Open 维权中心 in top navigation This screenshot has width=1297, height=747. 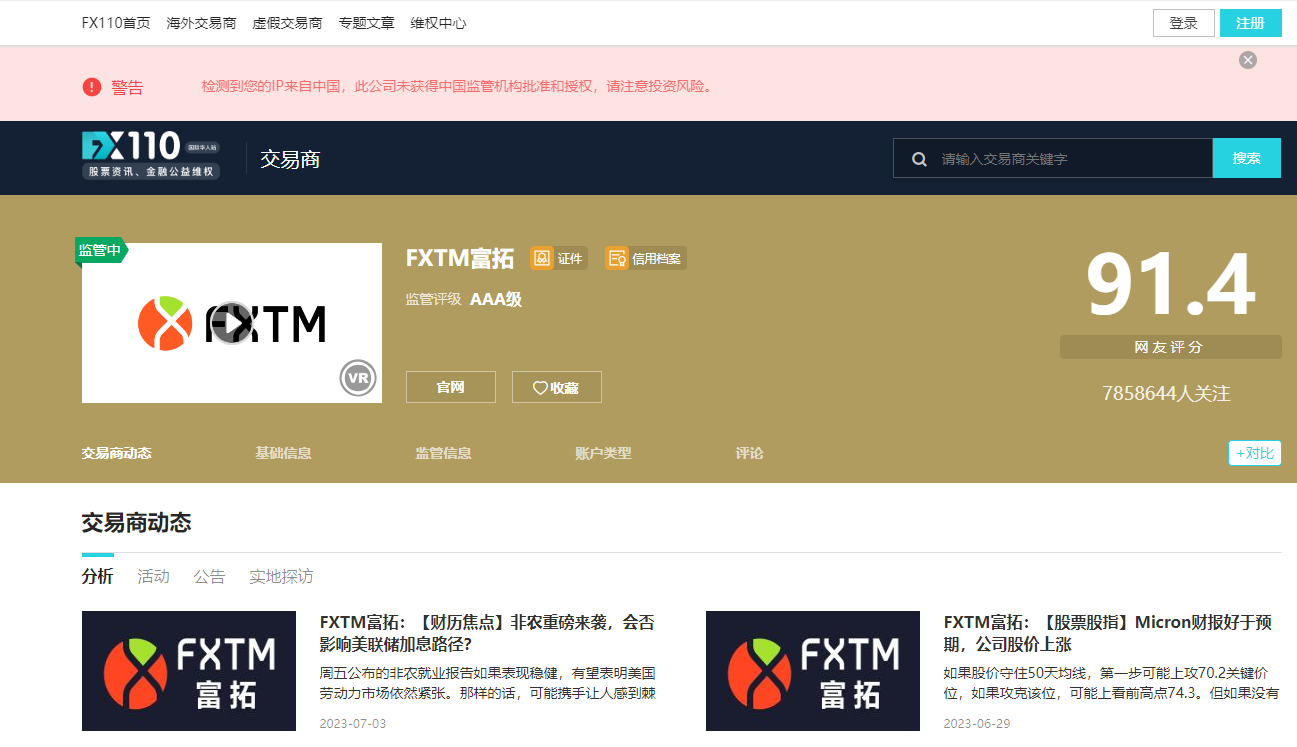tap(438, 23)
